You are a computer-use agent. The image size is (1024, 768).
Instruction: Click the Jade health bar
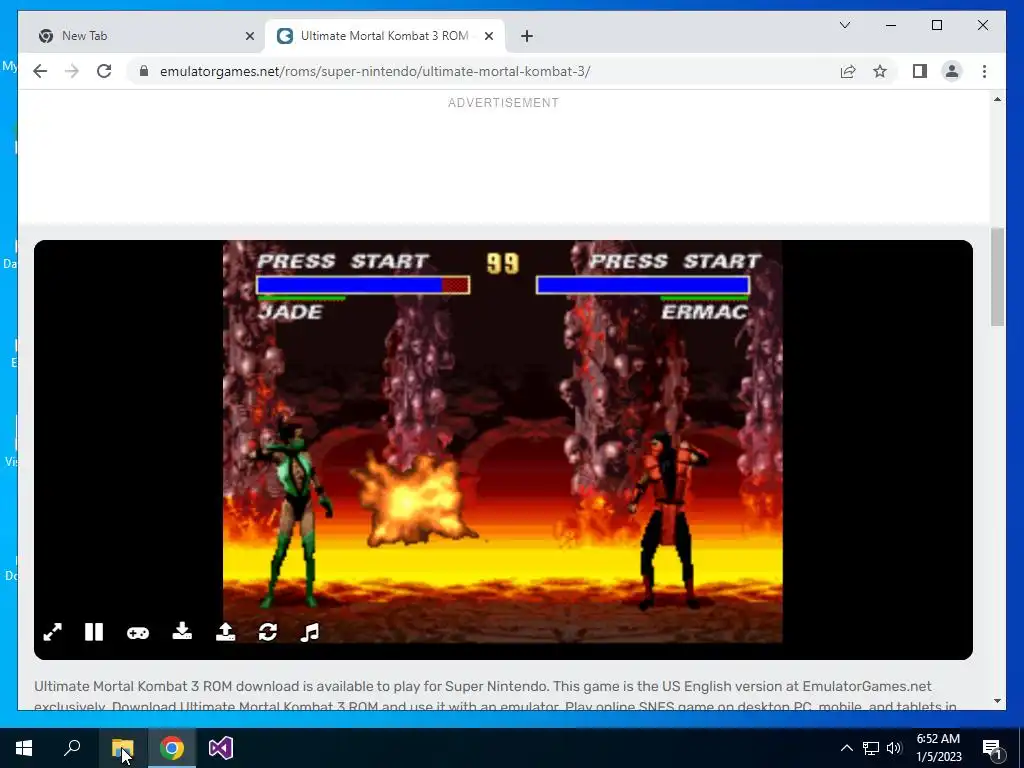(363, 285)
